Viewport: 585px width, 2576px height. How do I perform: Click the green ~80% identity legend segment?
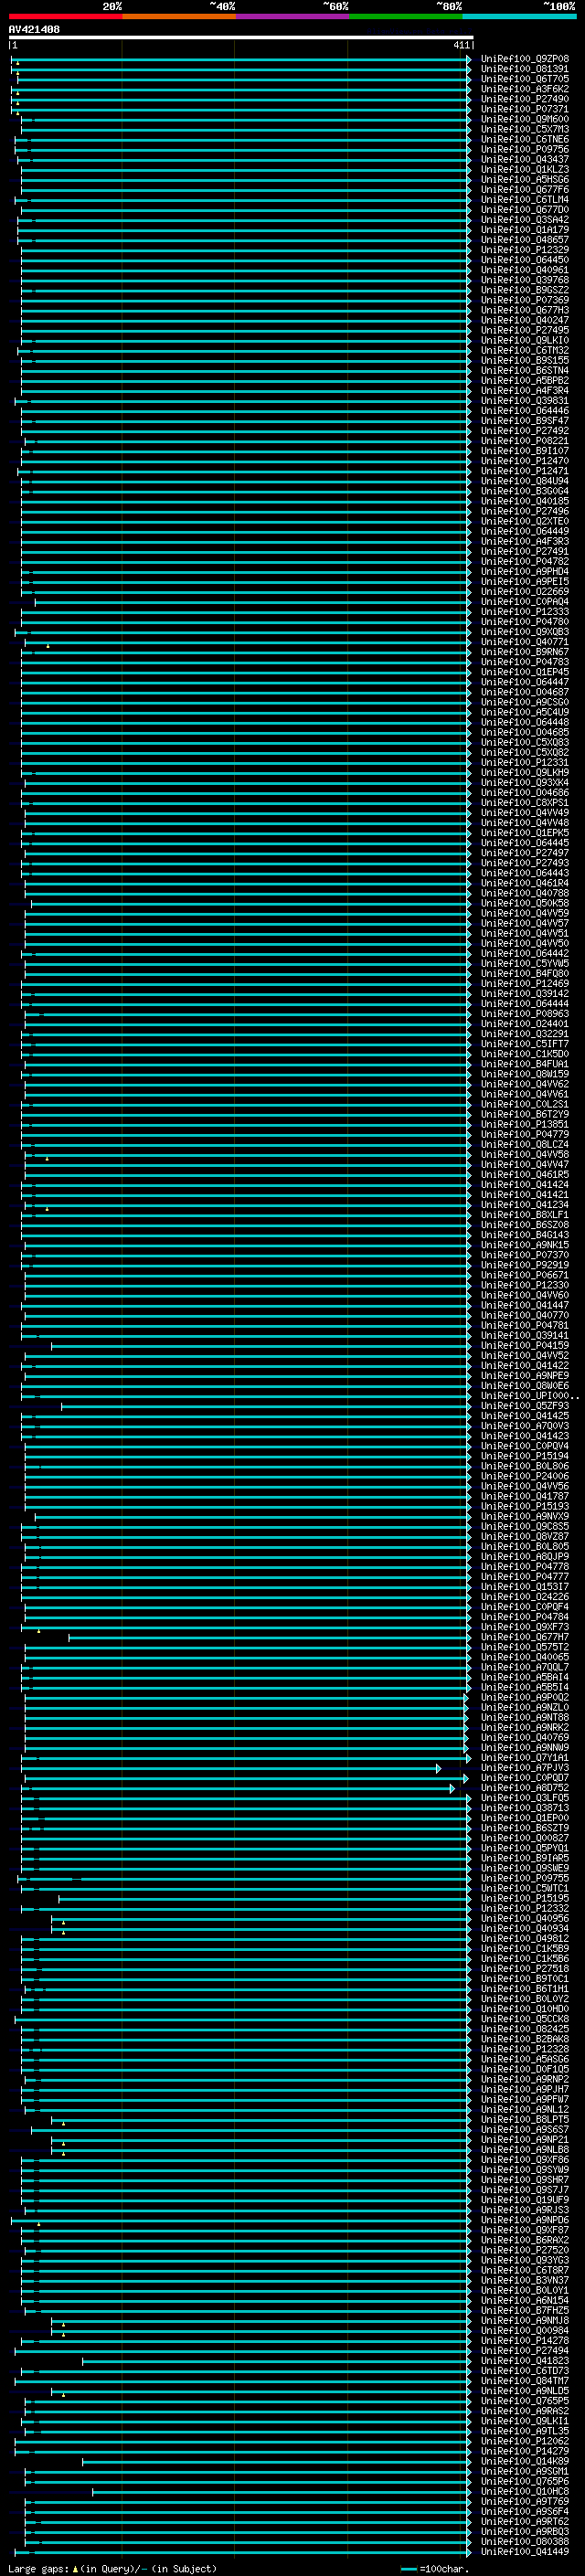click(406, 16)
